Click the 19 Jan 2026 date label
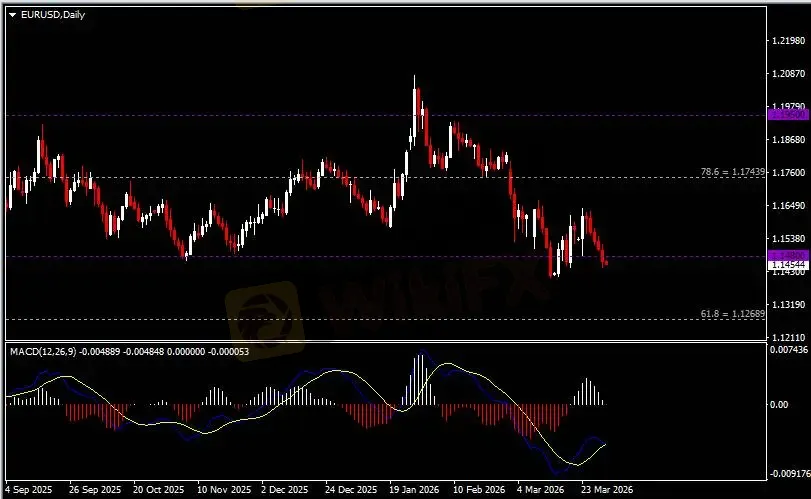The image size is (811, 499). click(414, 491)
